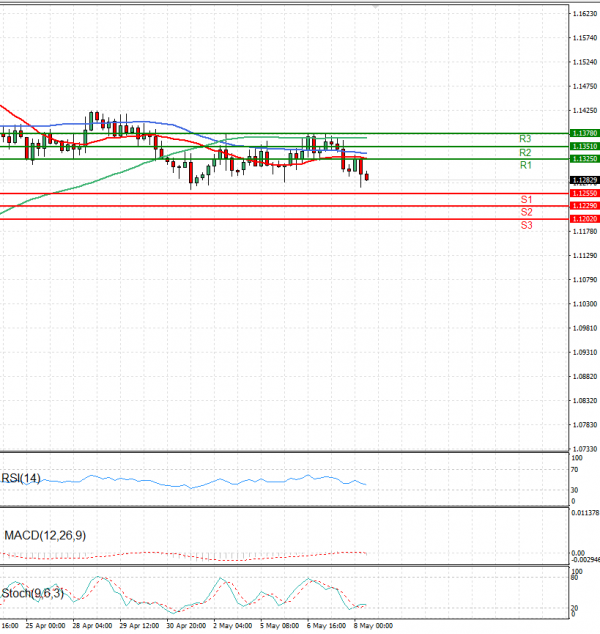Select the green 1.13510 price tag
The image size is (600, 634).
pos(584,146)
